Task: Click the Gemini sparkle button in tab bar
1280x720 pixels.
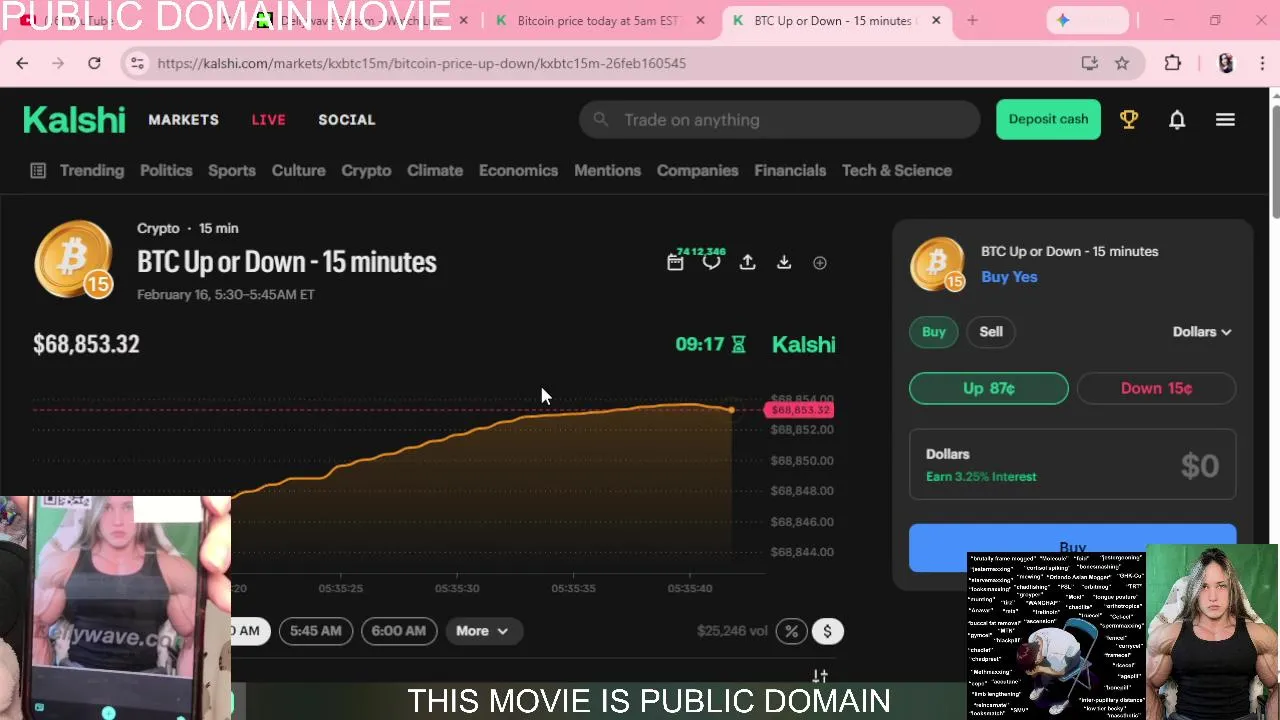Action: point(1087,20)
